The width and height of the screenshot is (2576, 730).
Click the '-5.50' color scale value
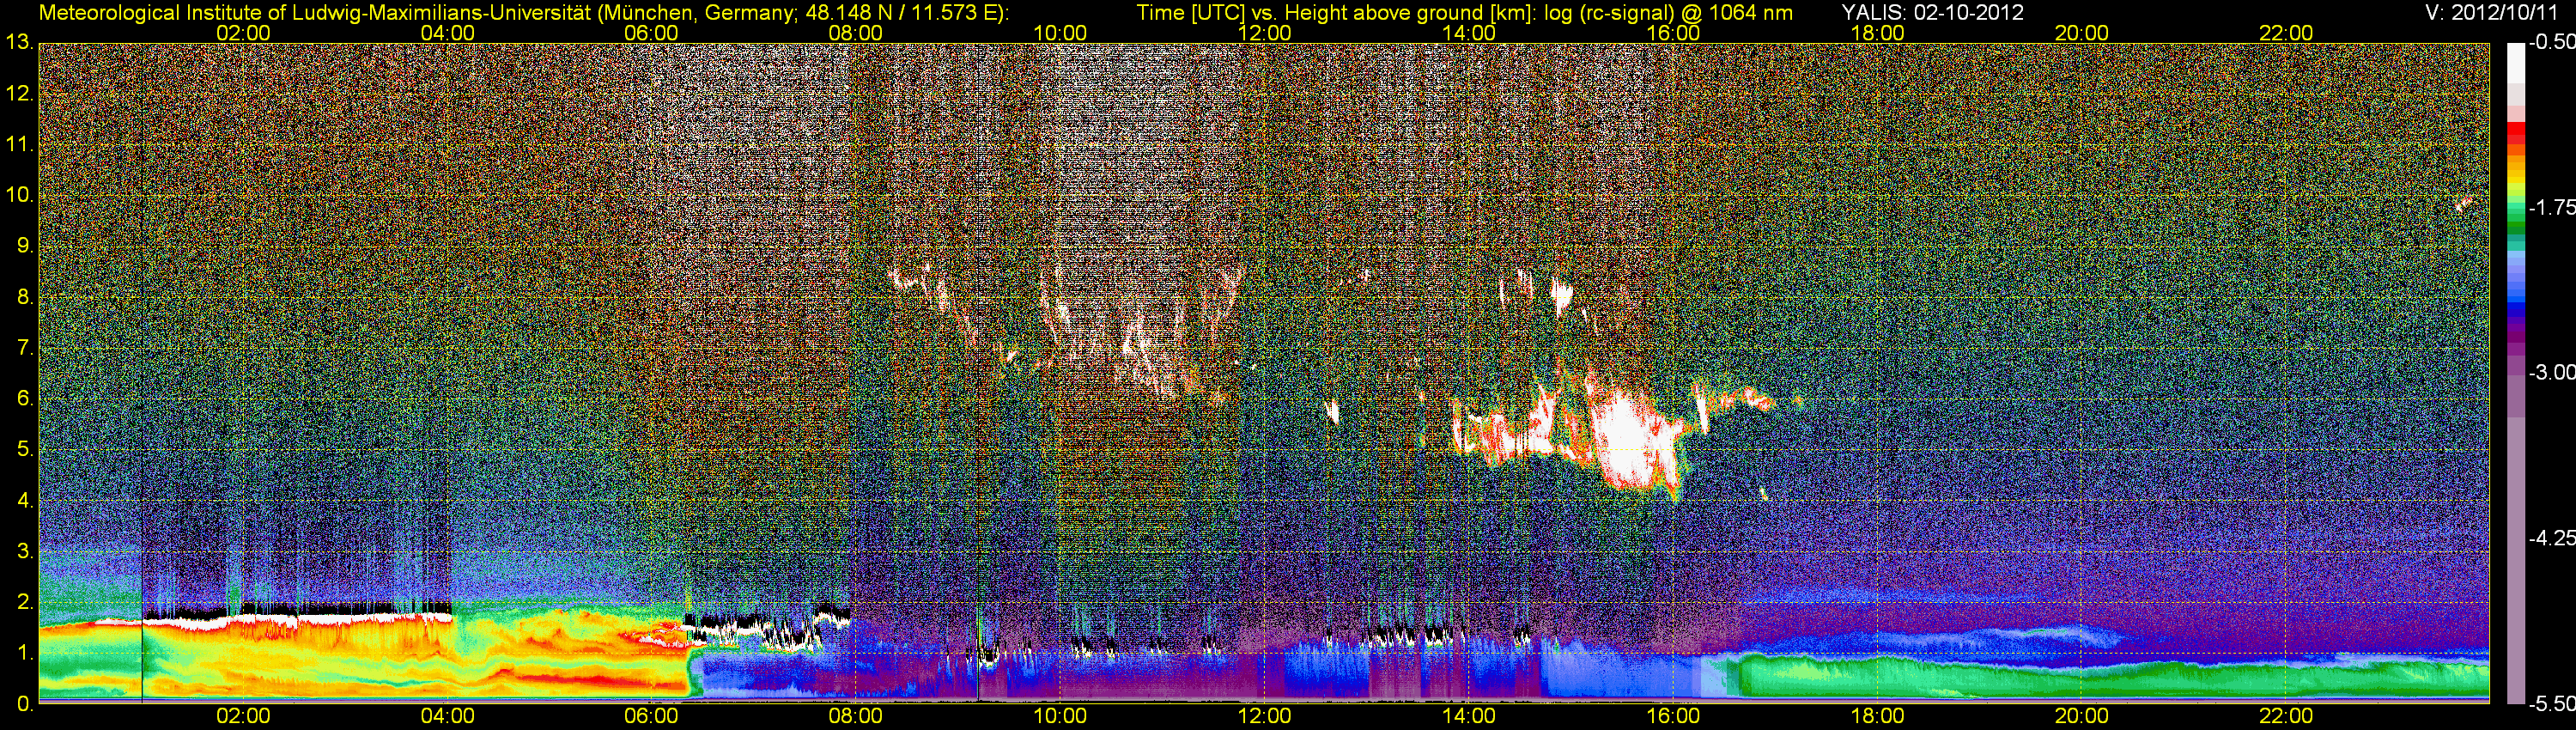2551,704
